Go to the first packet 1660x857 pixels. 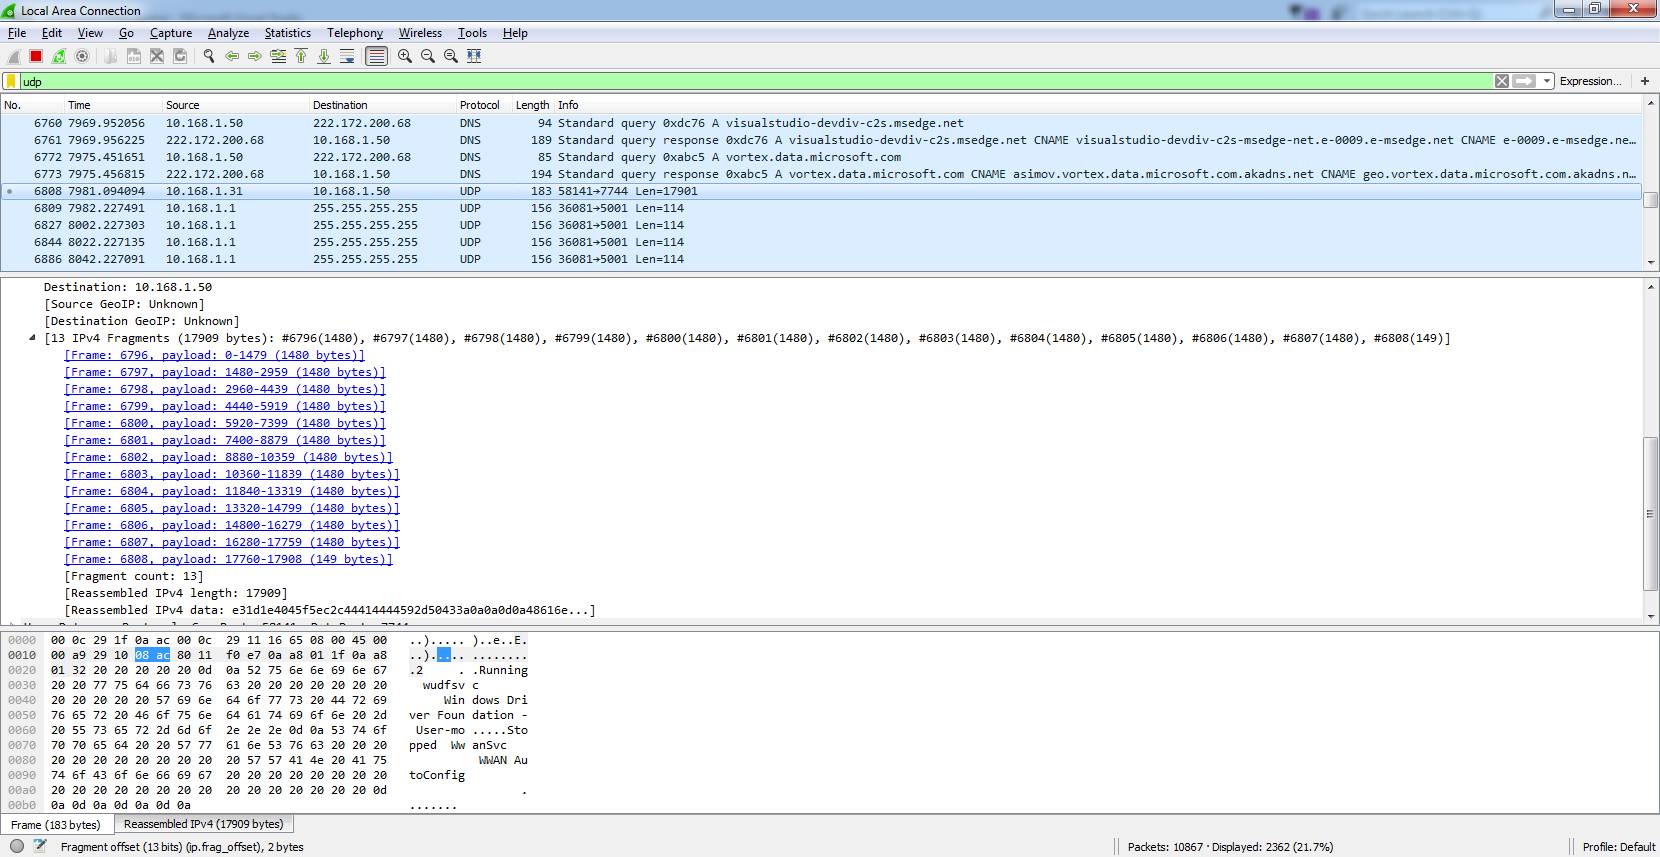click(x=301, y=57)
